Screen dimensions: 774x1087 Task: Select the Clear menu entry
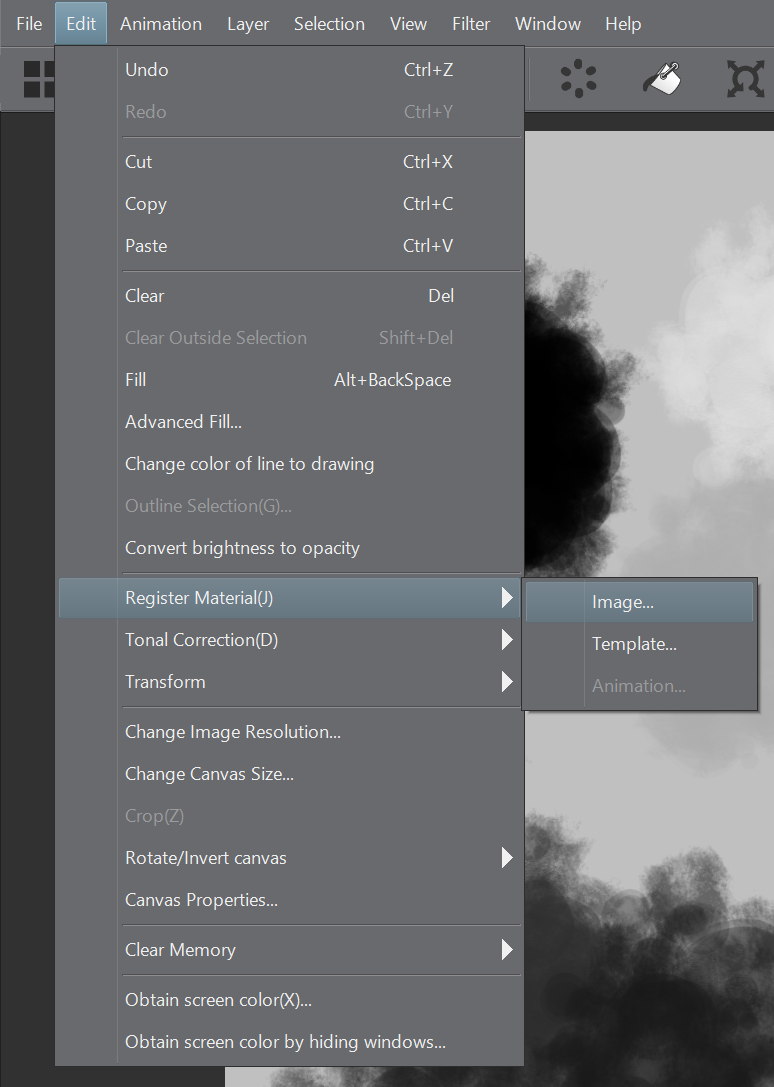click(x=289, y=296)
